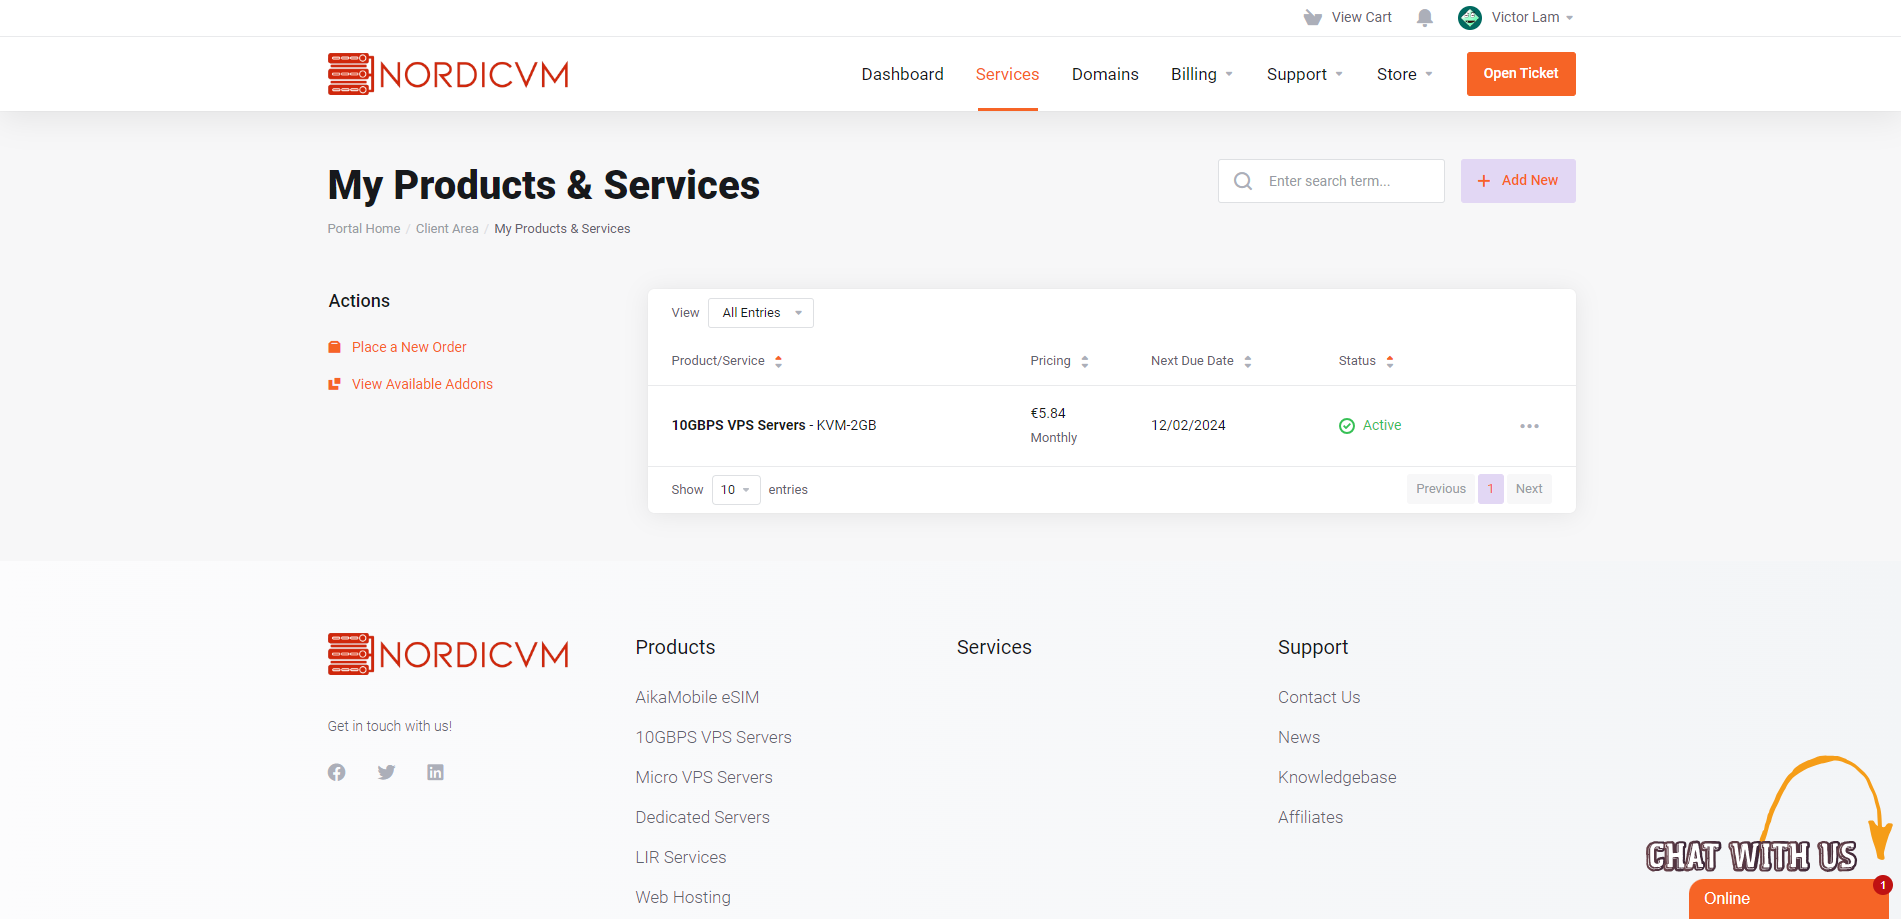Click the 12/02/2024 due date cell
The image size is (1901, 919).
[x=1188, y=425]
